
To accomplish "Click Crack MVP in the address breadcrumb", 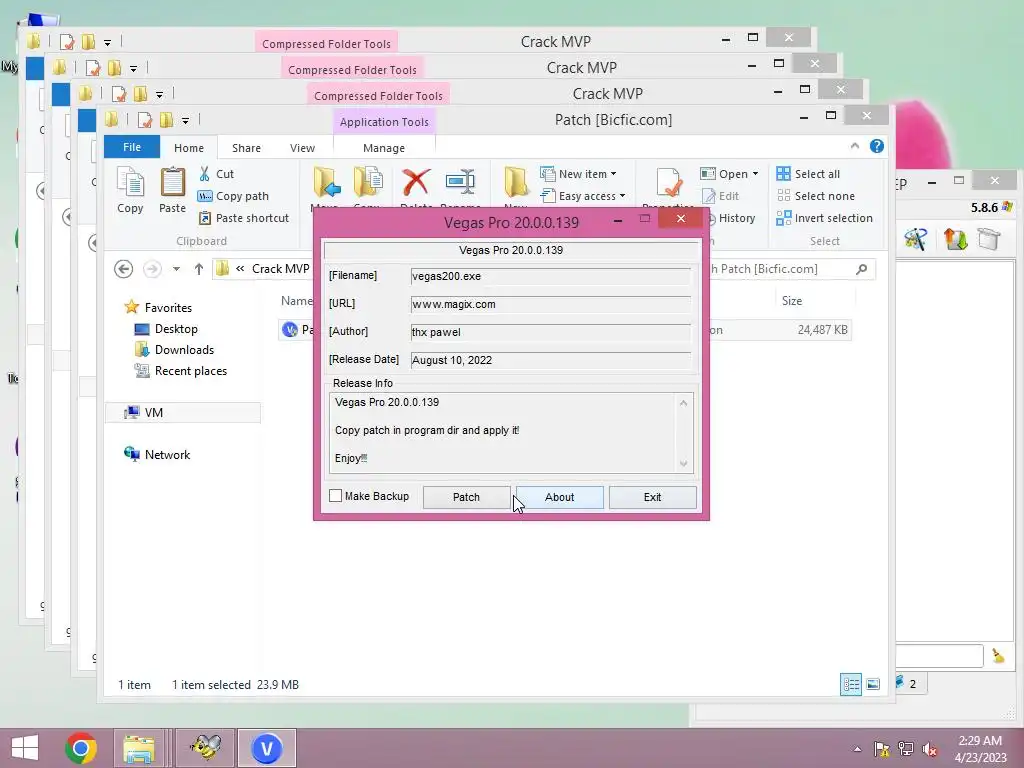I will 281,268.
